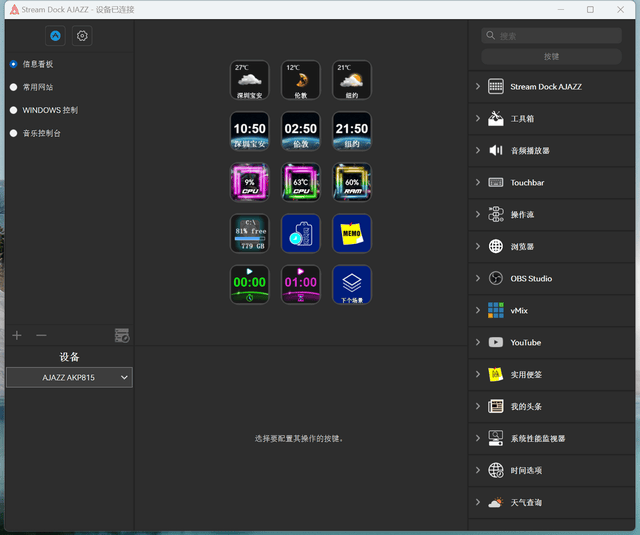The width and height of the screenshot is (640, 535).
Task: Select the 常用网站 profile radio button
Action: (14, 87)
